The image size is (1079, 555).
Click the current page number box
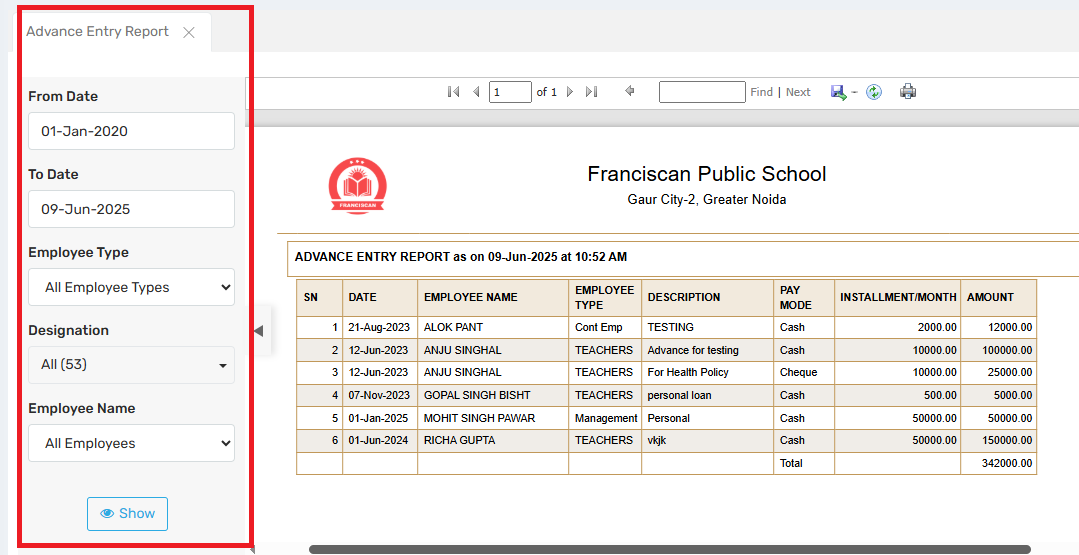click(510, 92)
